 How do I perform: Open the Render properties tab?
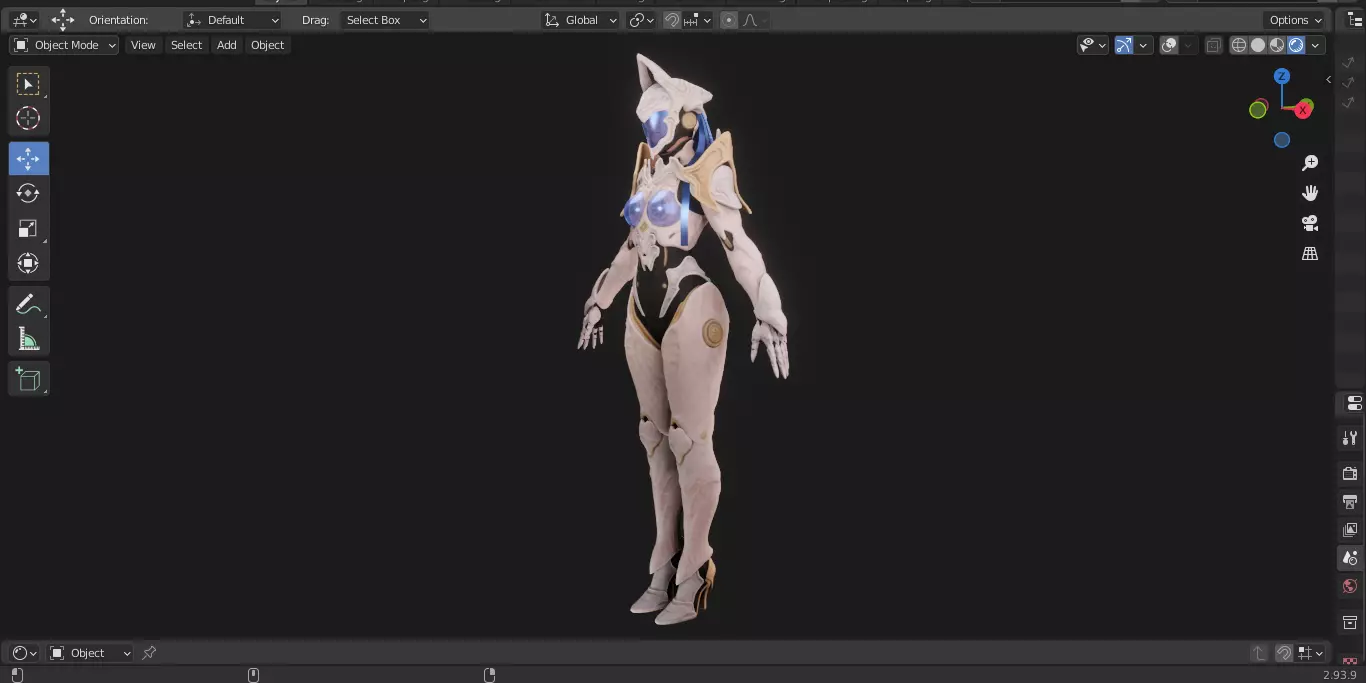coord(1350,473)
